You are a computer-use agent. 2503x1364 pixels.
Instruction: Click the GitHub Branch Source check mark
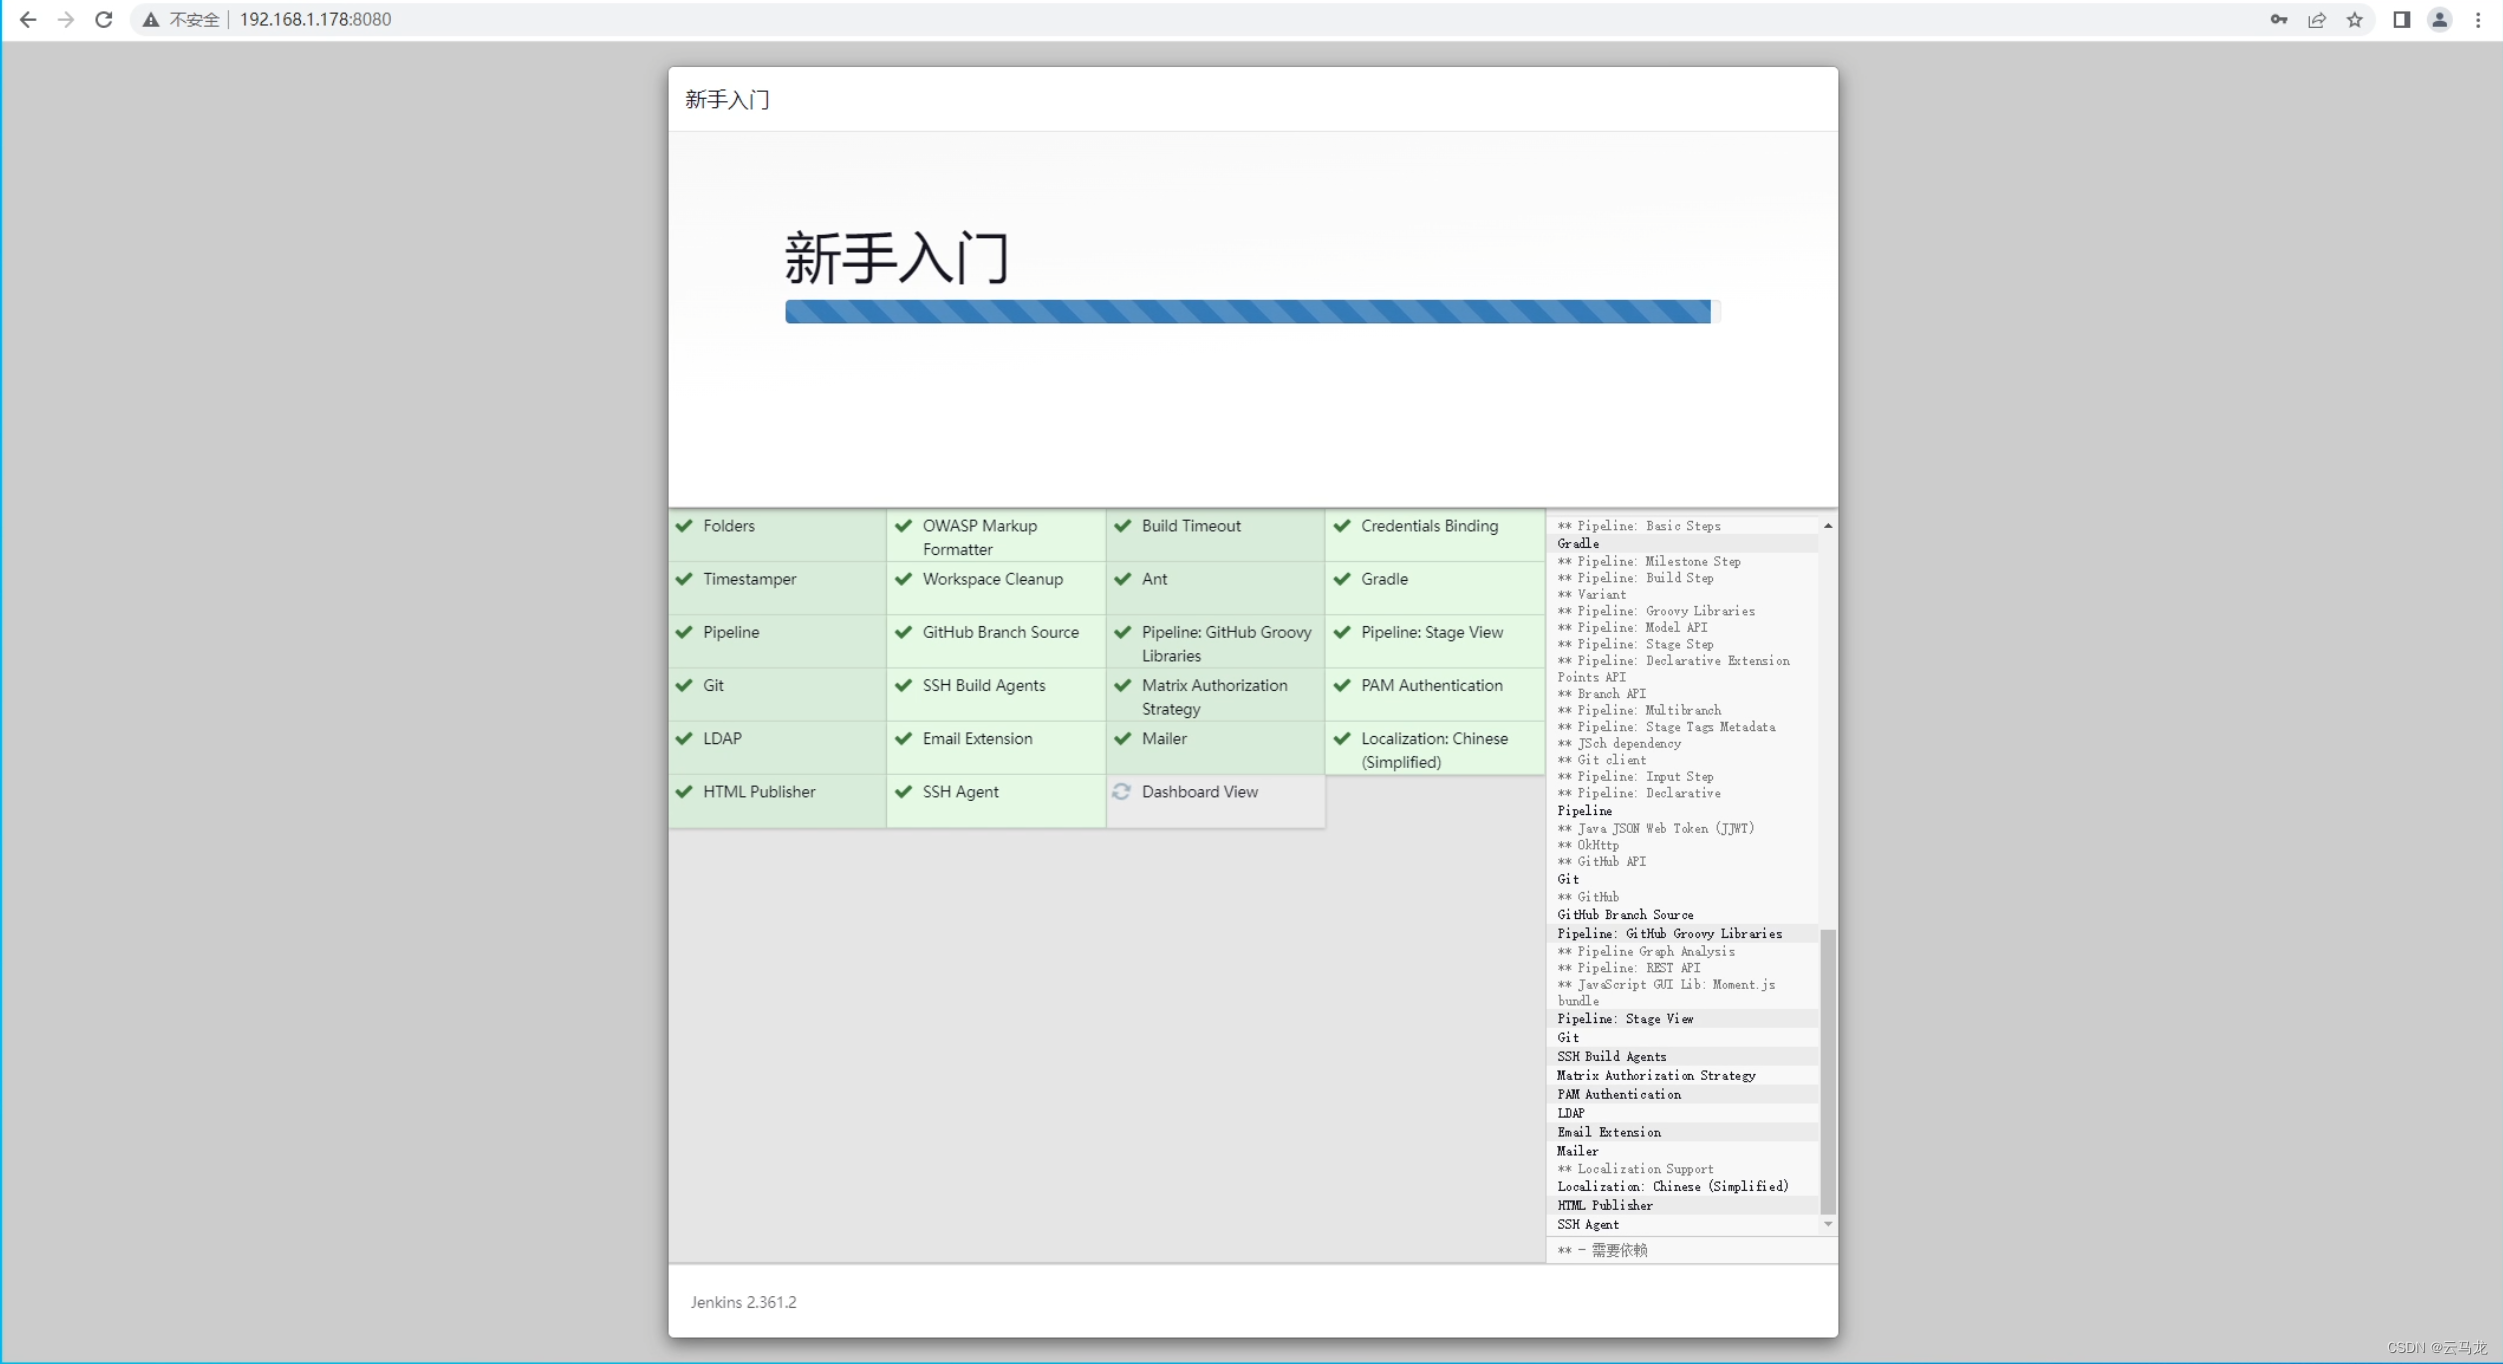(x=903, y=631)
